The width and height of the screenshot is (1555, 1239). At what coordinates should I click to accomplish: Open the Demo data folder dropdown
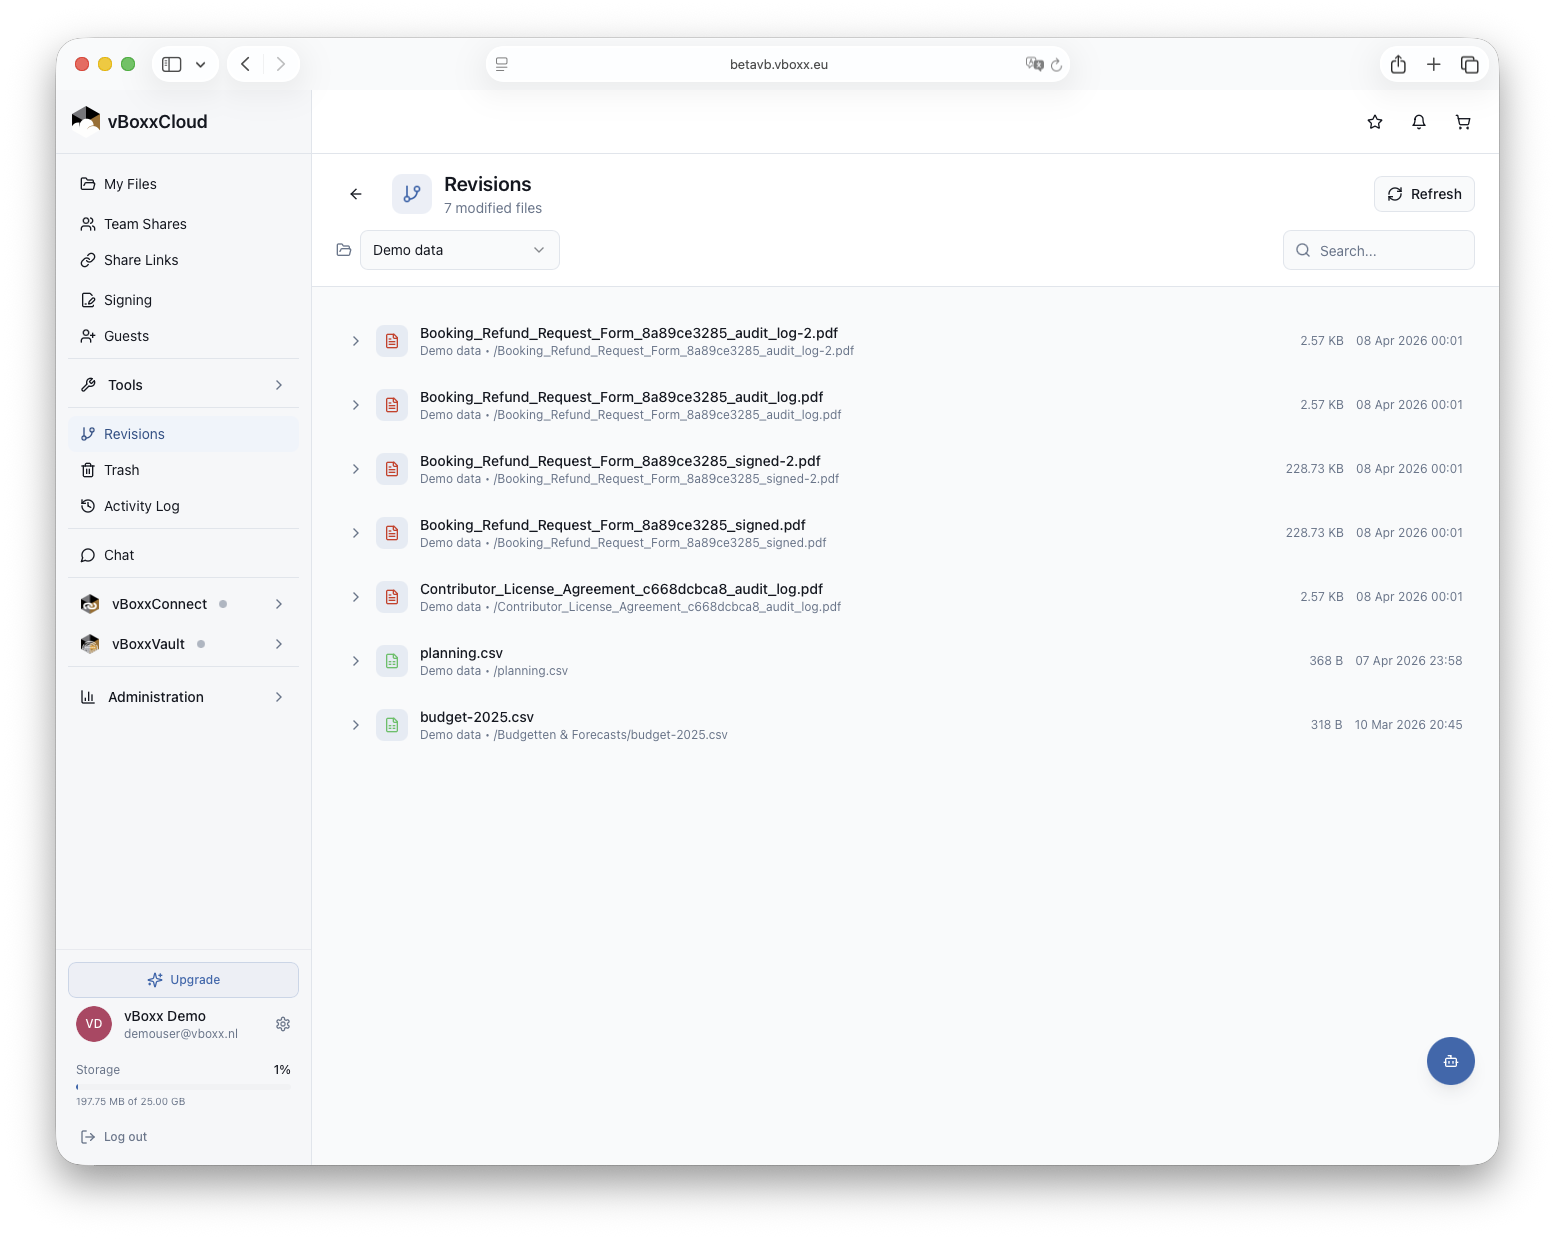pyautogui.click(x=460, y=250)
